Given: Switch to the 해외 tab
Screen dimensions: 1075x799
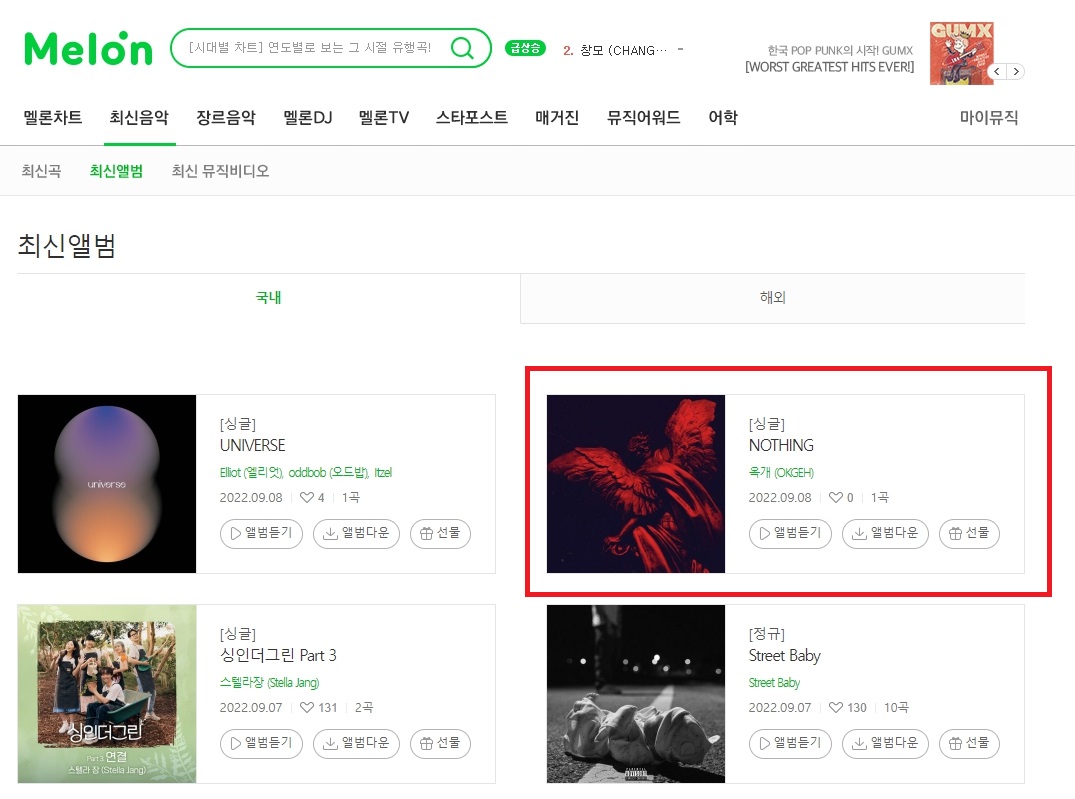Looking at the screenshot, I should point(773,298).
